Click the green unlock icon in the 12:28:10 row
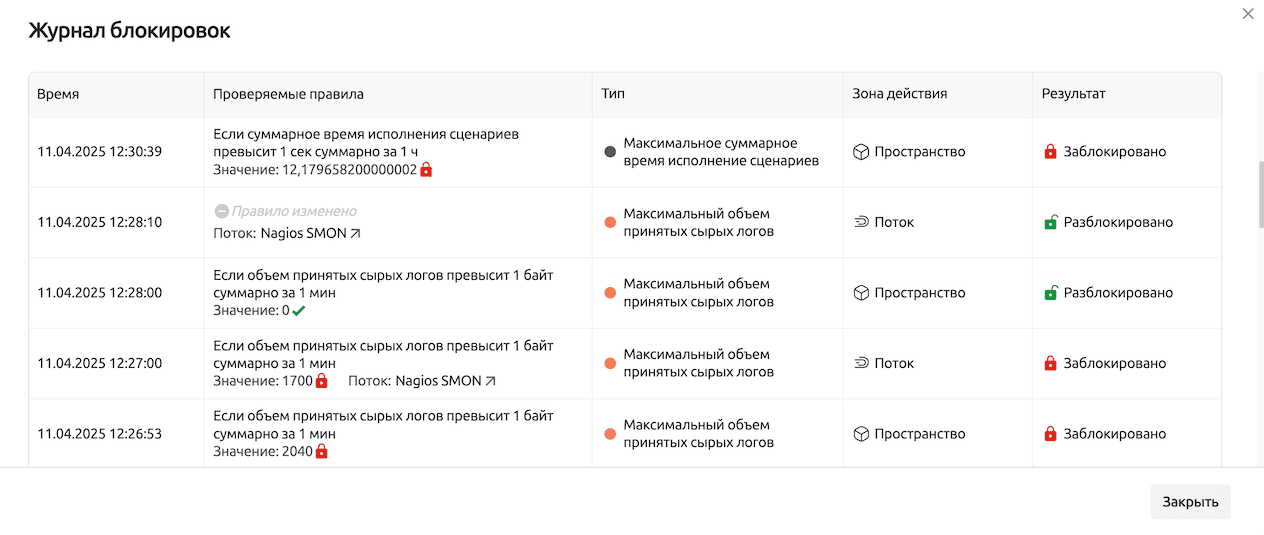This screenshot has height=535, width=1264. [x=1050, y=222]
